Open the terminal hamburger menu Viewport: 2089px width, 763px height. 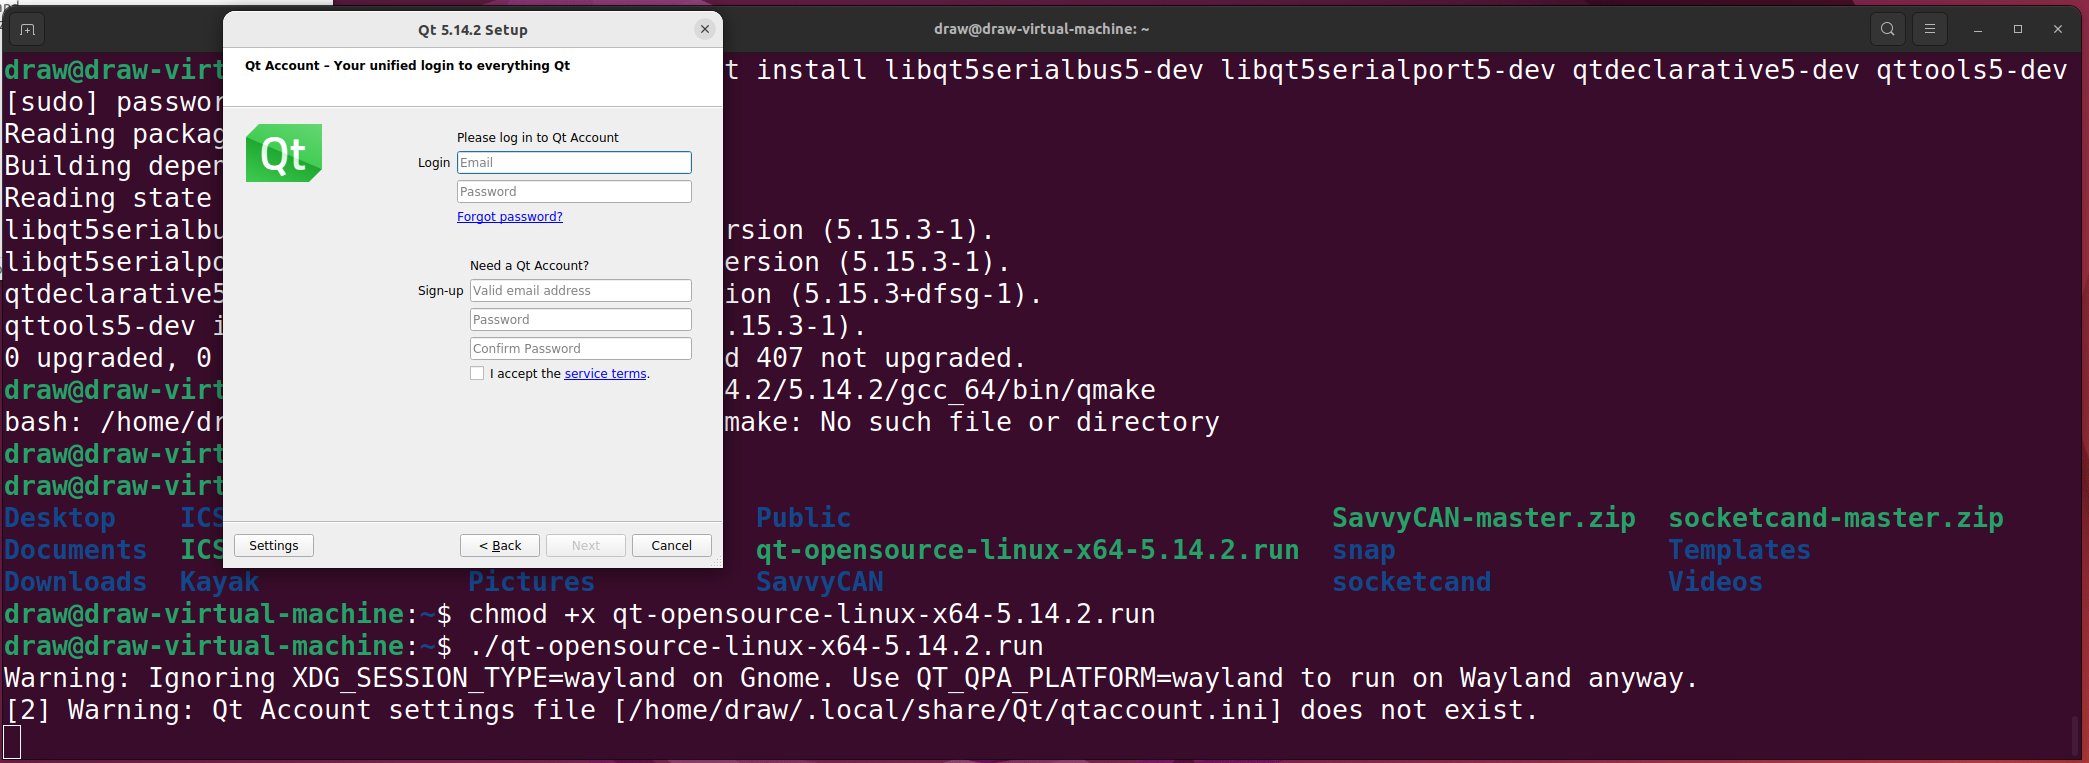(x=1930, y=29)
